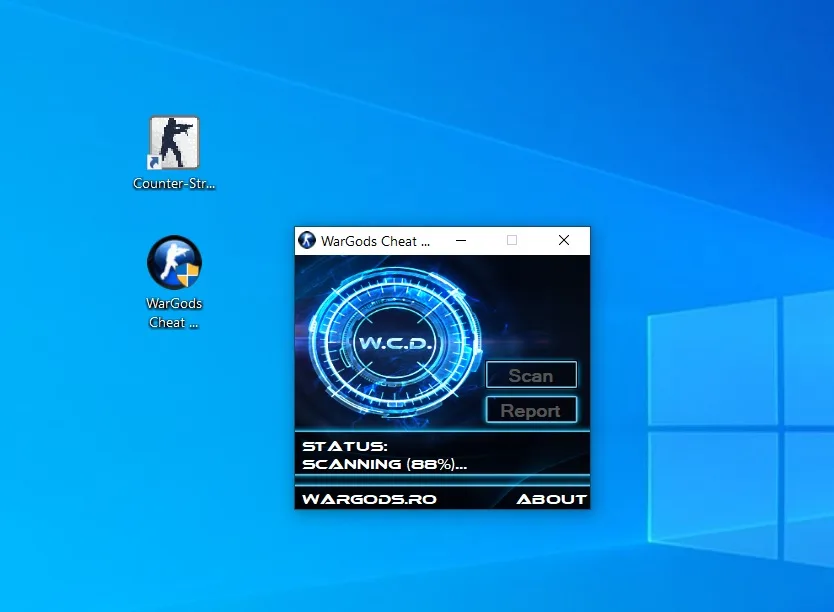Viewport: 834px width, 612px height.
Task: Click the glowing W.C.D. circular logo
Action: [x=394, y=342]
